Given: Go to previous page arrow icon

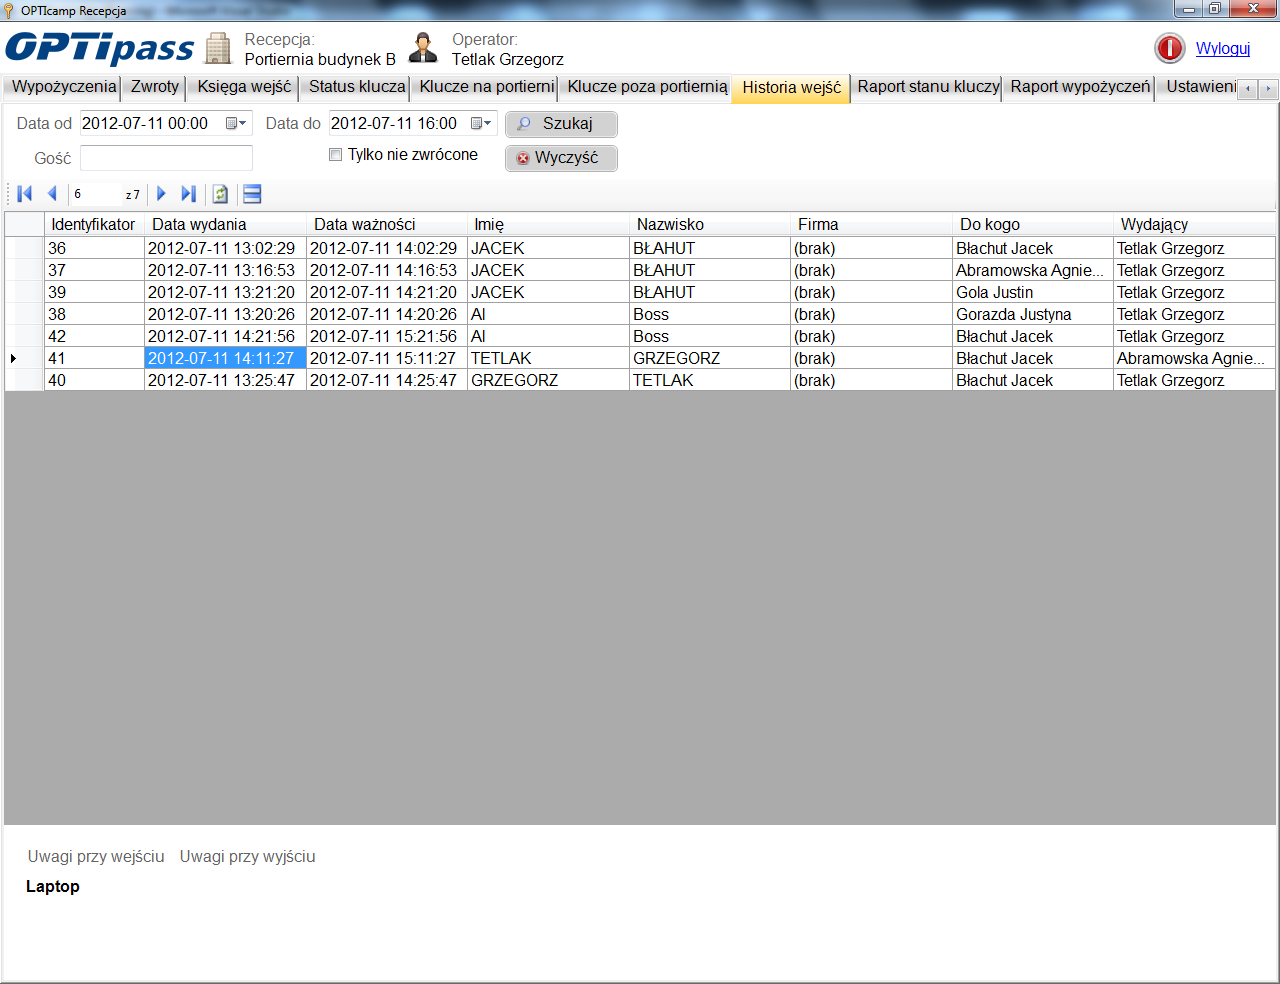Looking at the screenshot, I should tap(52, 194).
